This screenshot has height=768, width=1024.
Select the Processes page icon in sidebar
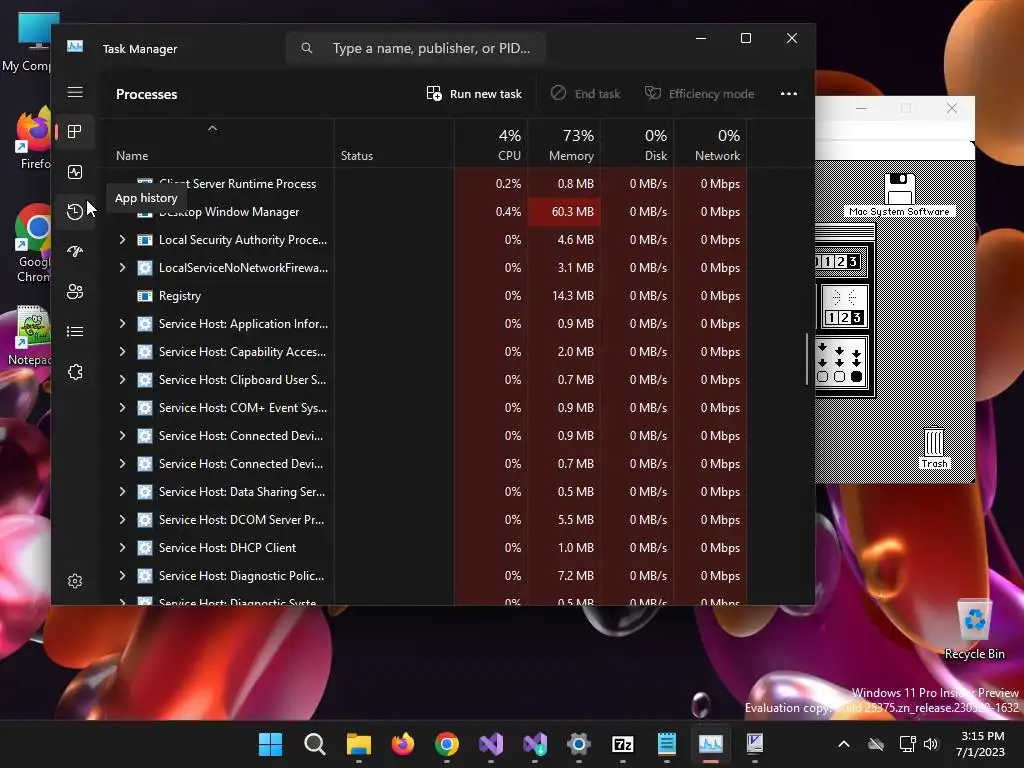[x=75, y=132]
